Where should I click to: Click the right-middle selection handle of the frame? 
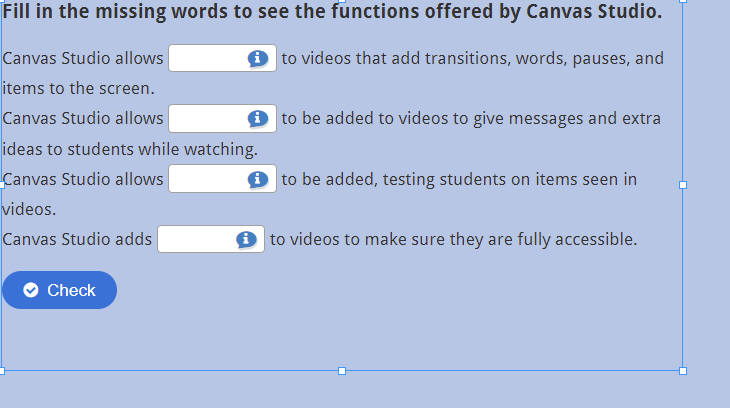pyautogui.click(x=683, y=185)
